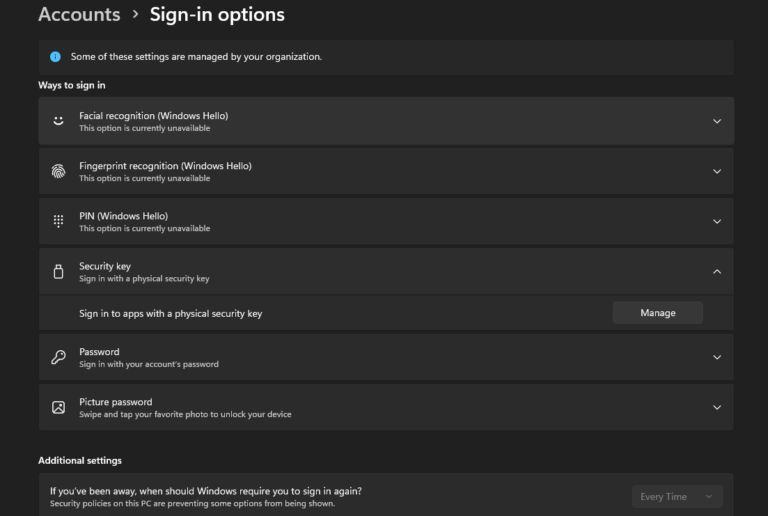
Task: Collapse the Security key section chevron
Action: click(716, 271)
